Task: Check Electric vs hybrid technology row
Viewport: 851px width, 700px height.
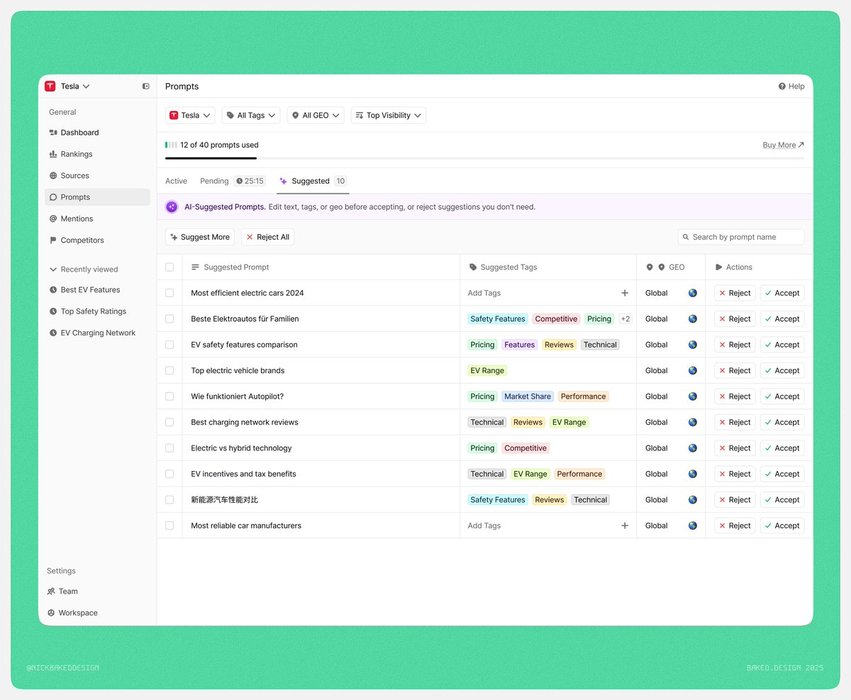Action: click(169, 448)
